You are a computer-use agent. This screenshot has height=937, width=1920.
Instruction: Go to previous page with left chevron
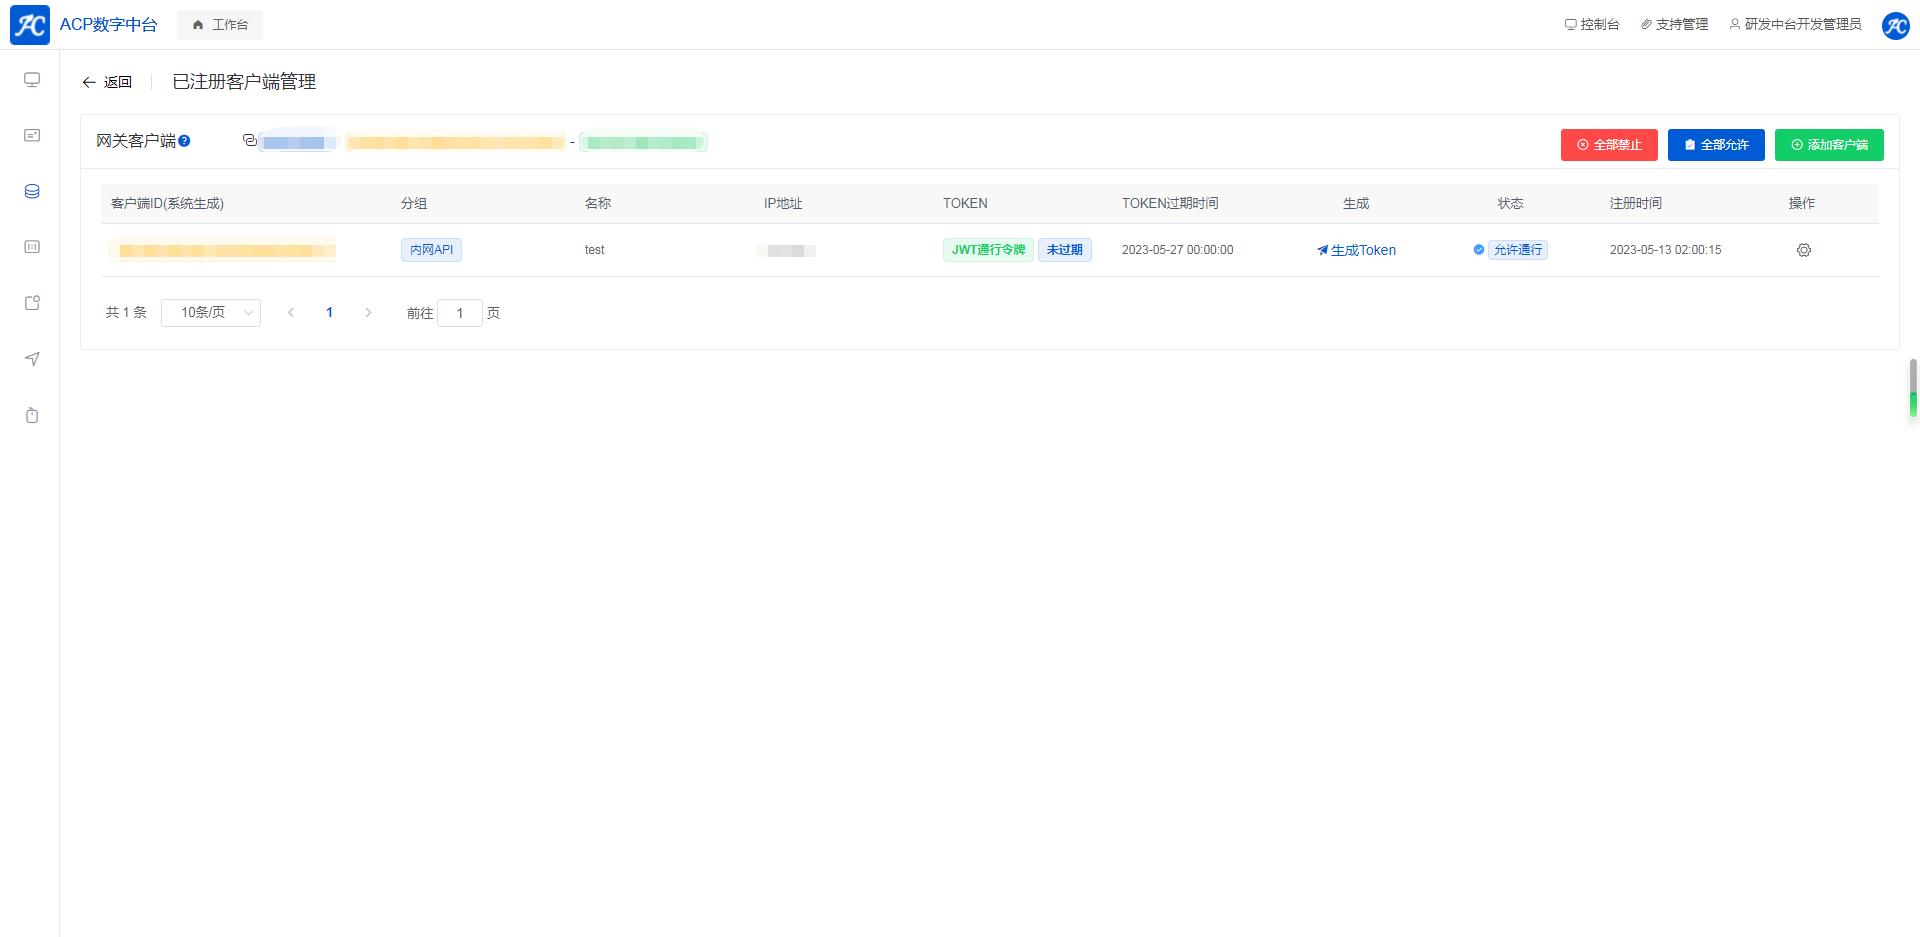click(x=291, y=313)
